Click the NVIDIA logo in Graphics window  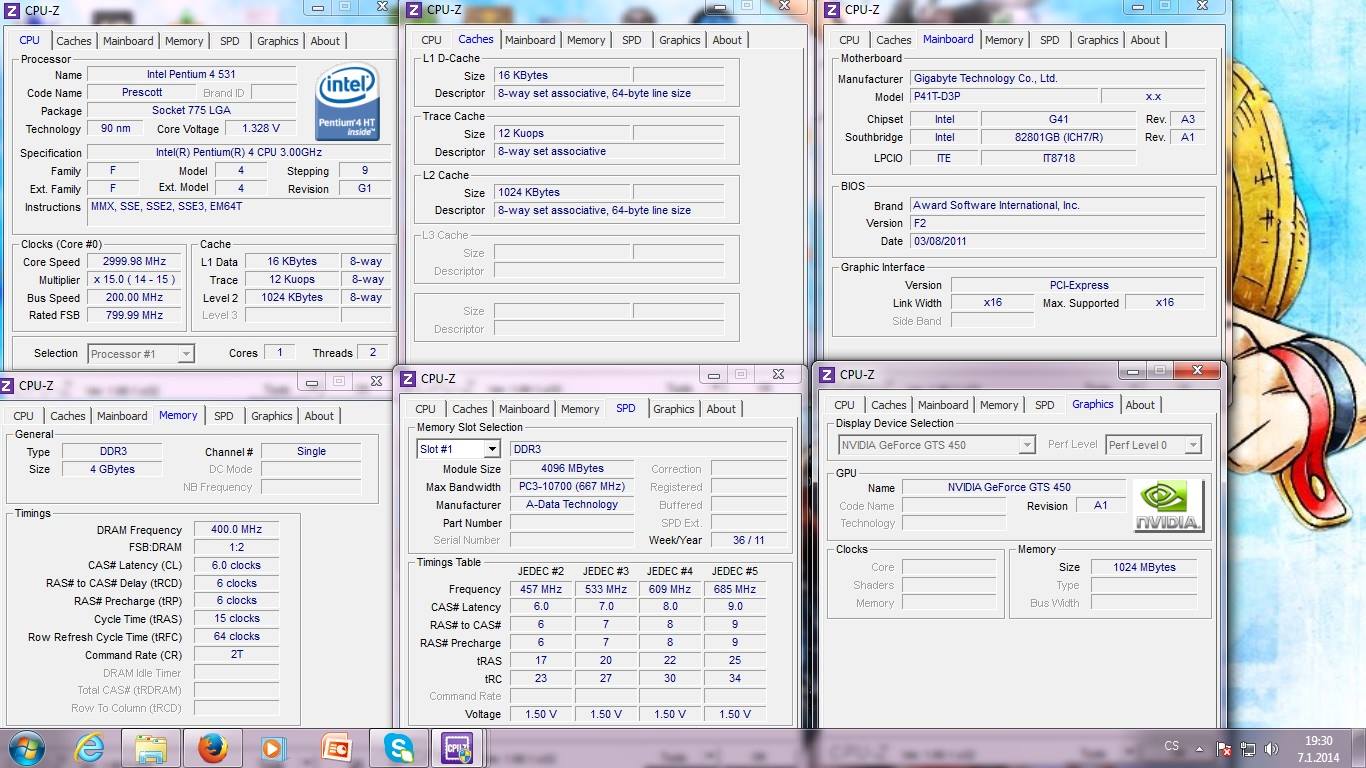click(x=1168, y=506)
